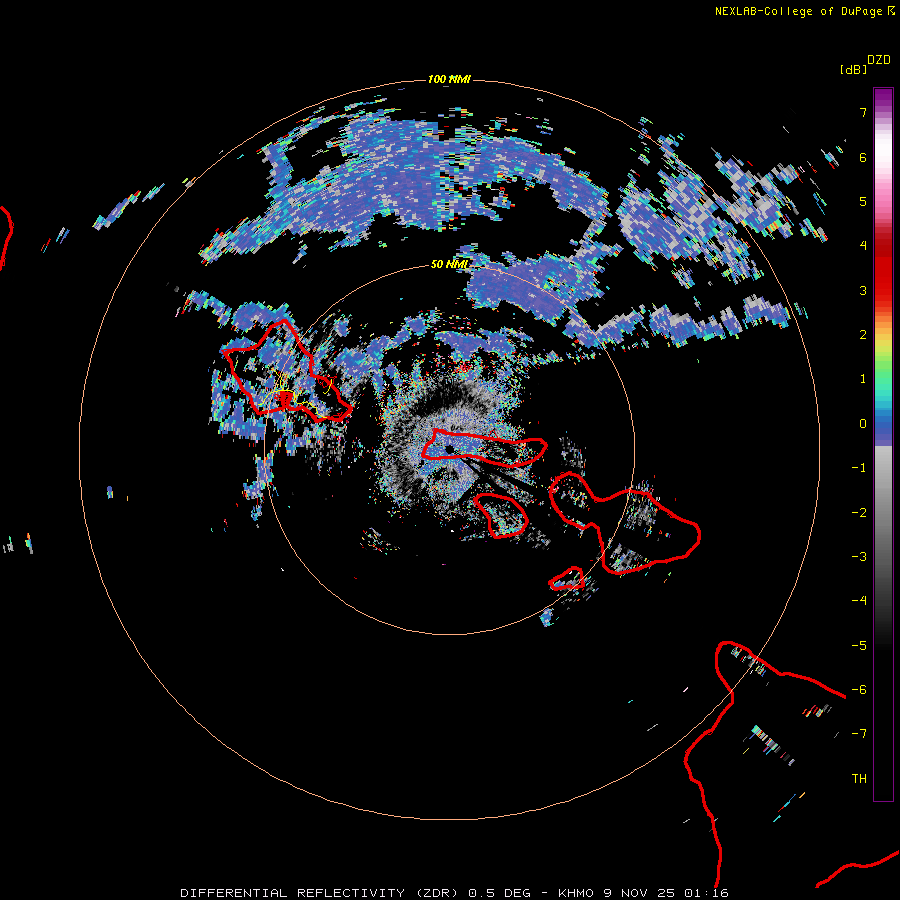
Task: Select scale value "3" on color legend
Action: coord(863,290)
